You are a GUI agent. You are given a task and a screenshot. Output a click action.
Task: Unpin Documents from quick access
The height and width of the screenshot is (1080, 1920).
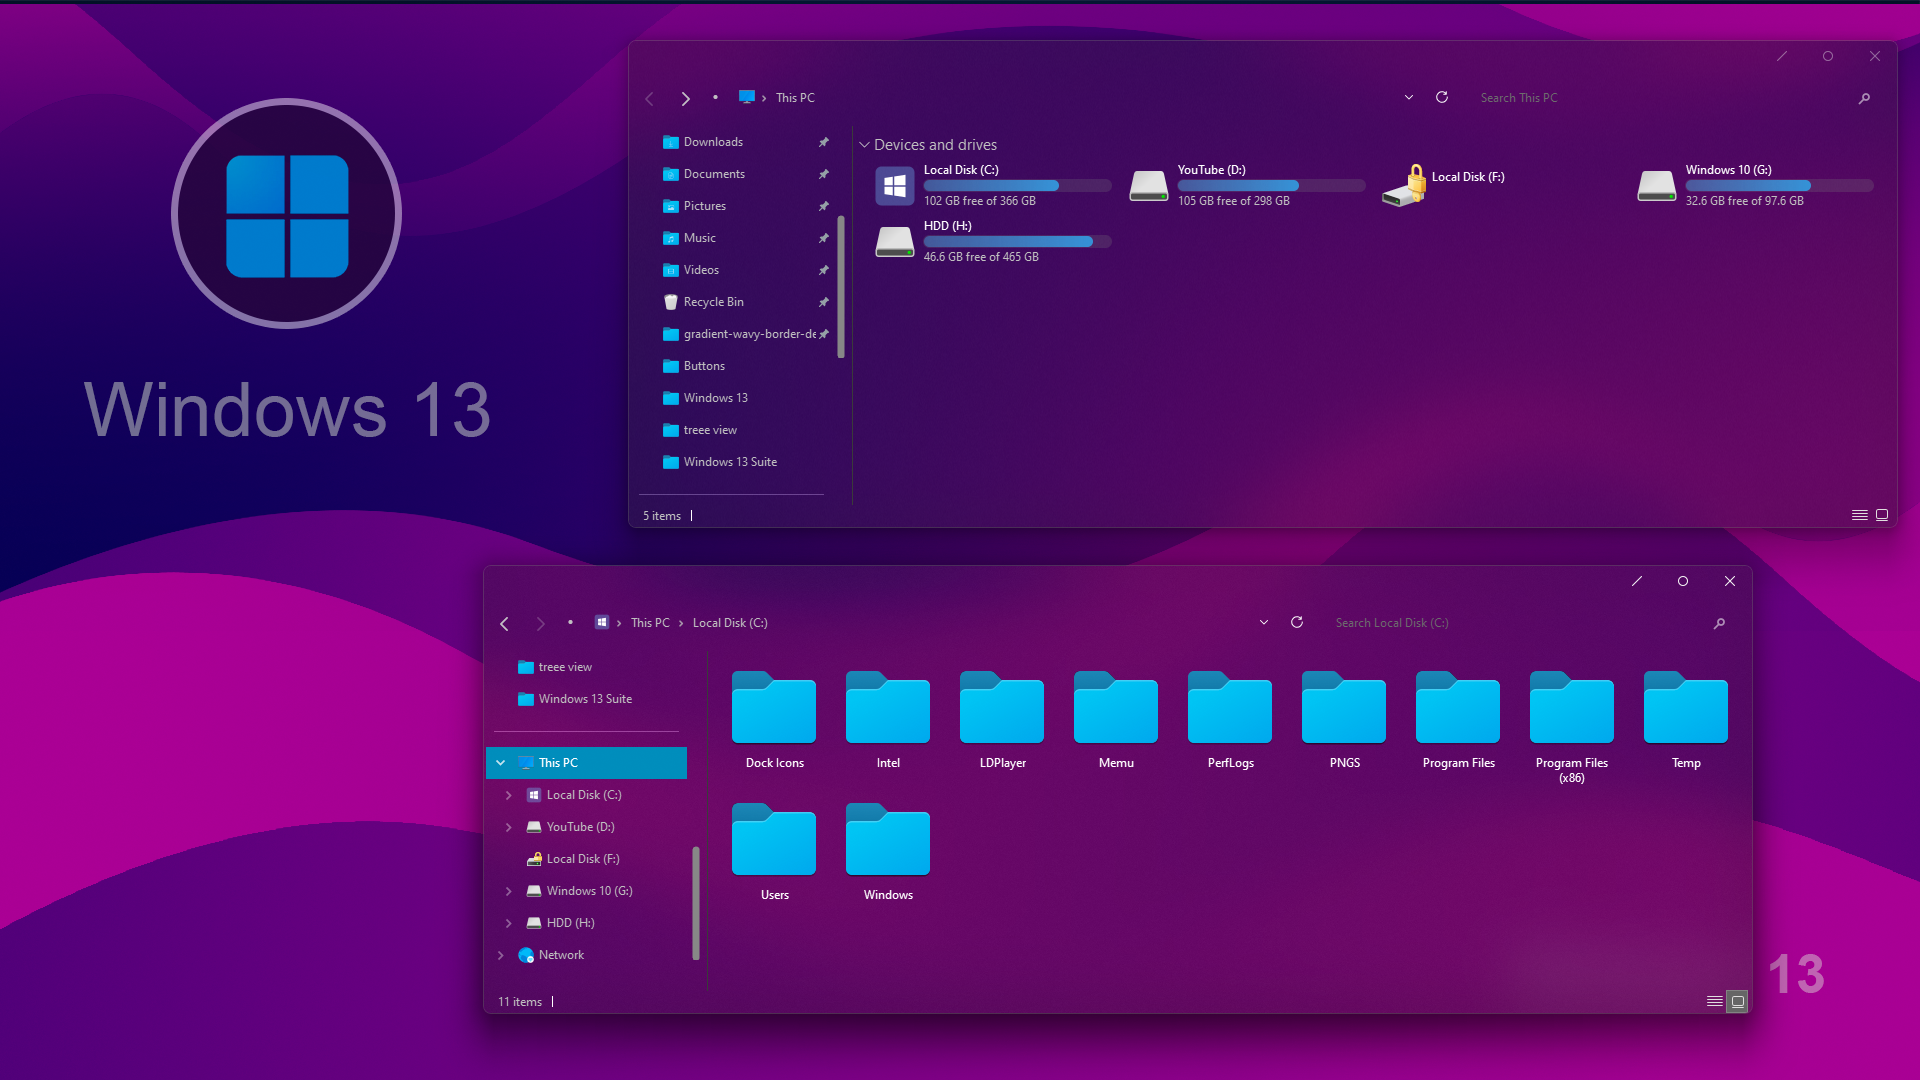click(823, 174)
